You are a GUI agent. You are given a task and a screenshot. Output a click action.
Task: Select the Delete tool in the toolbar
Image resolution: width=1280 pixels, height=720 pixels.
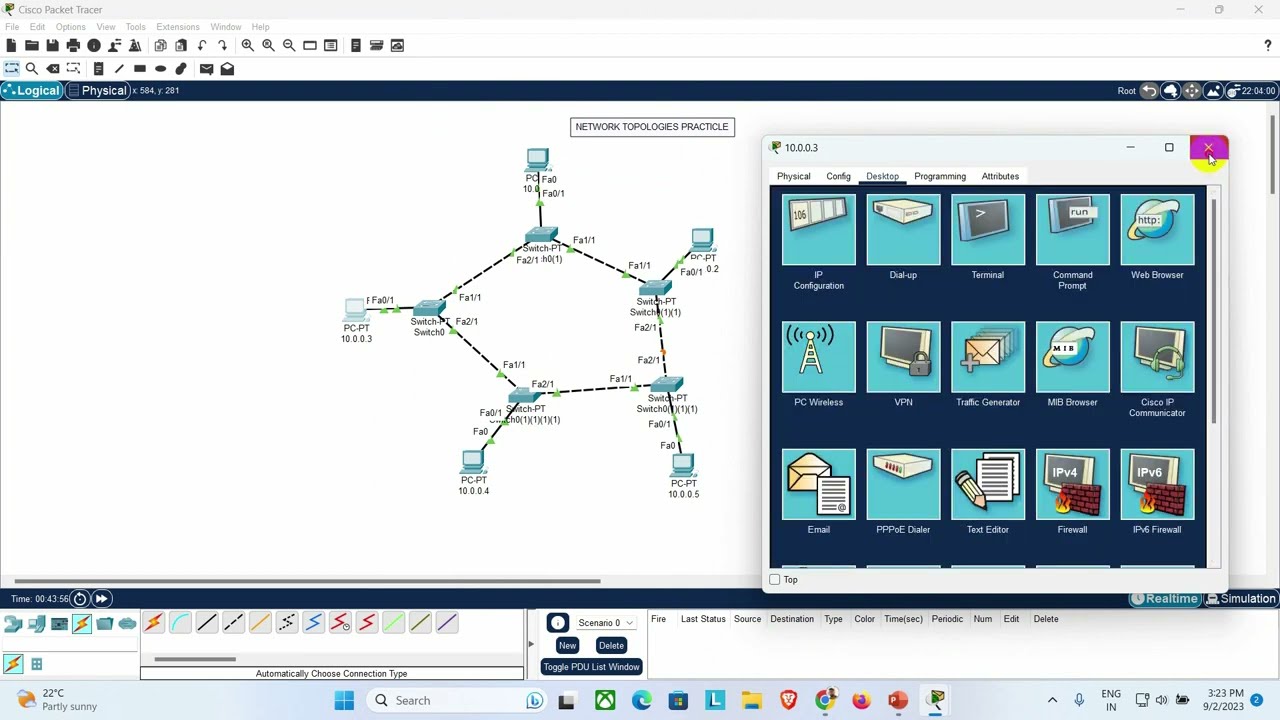click(x=53, y=69)
